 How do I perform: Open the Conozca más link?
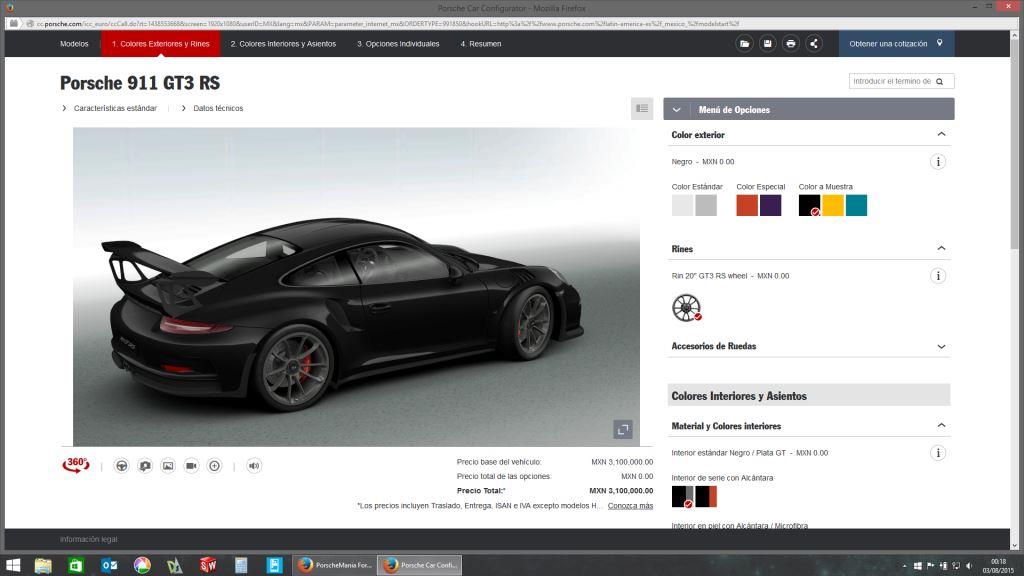[630, 505]
